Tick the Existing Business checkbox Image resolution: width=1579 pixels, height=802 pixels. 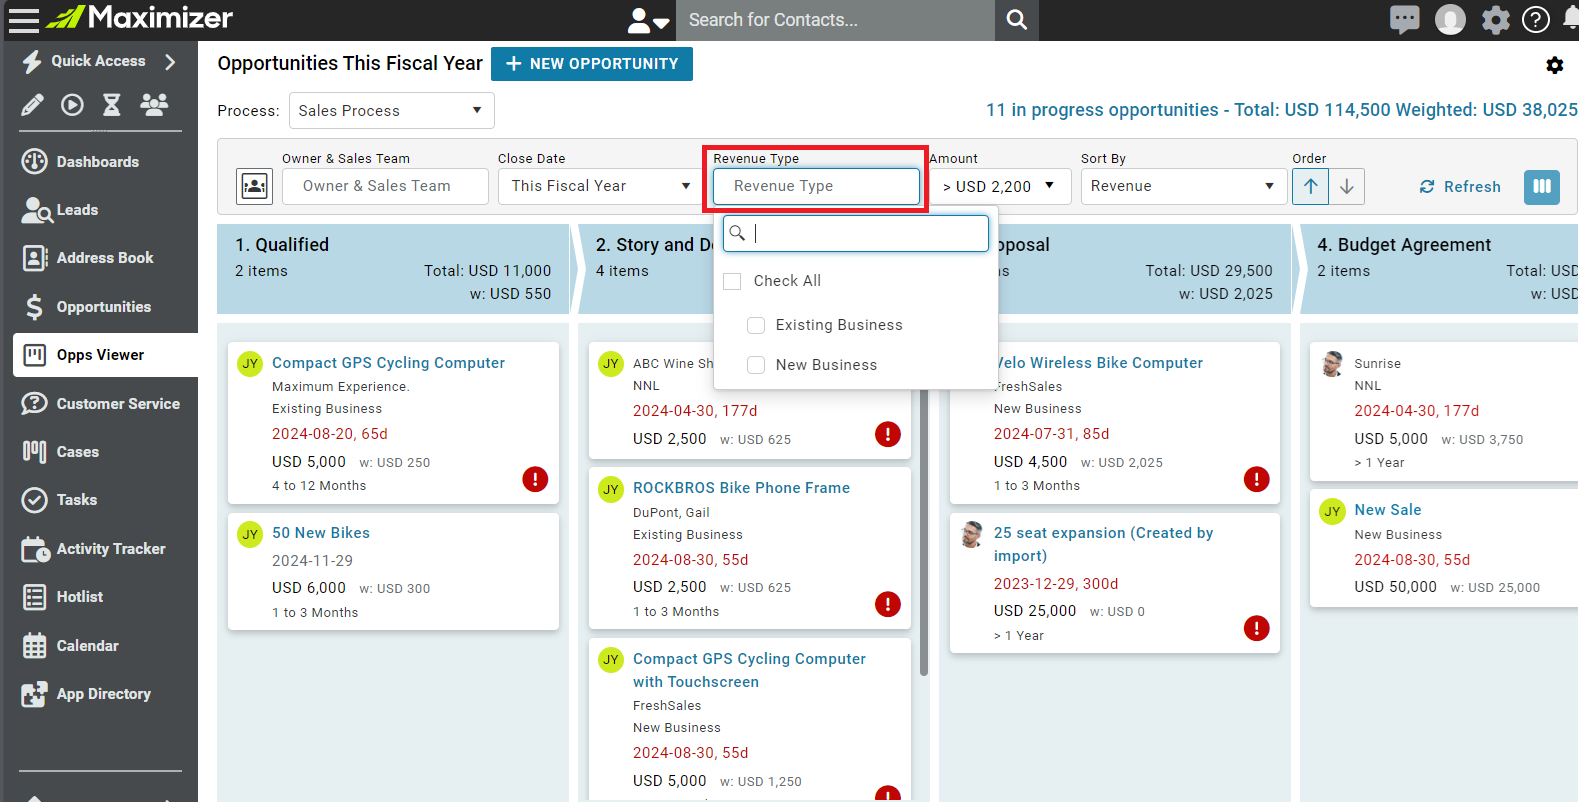[756, 325]
